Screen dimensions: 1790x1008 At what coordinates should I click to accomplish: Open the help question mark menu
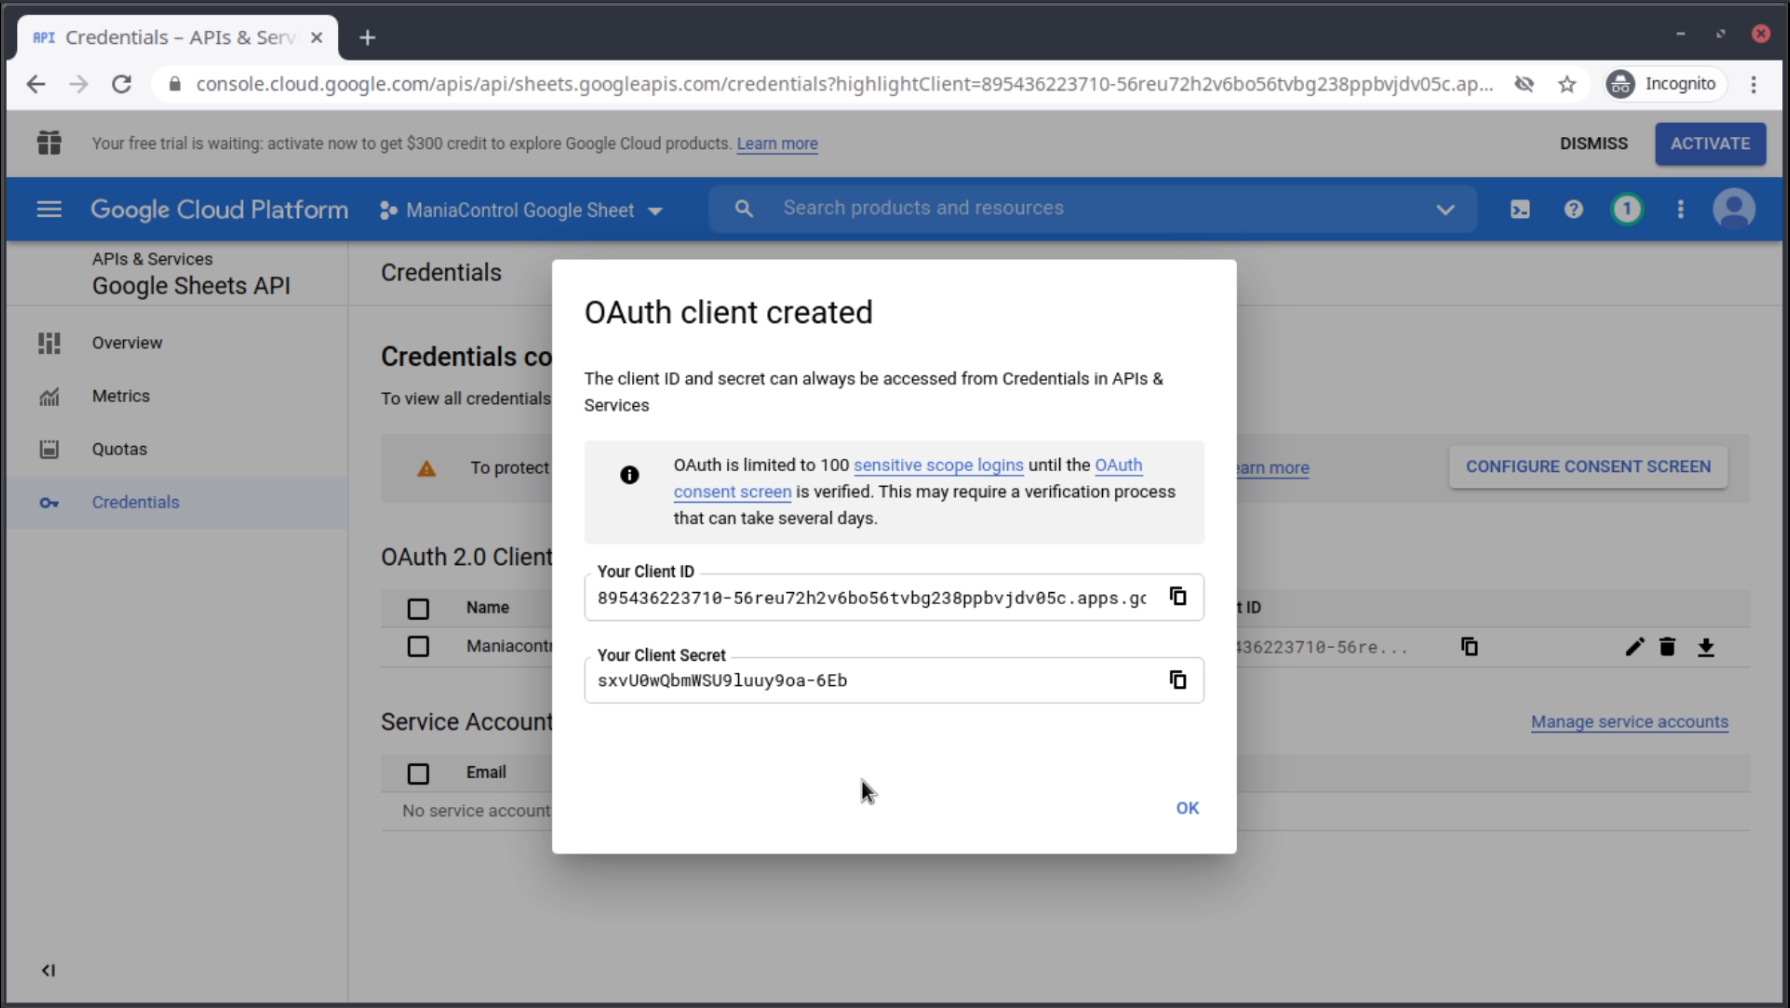point(1573,210)
